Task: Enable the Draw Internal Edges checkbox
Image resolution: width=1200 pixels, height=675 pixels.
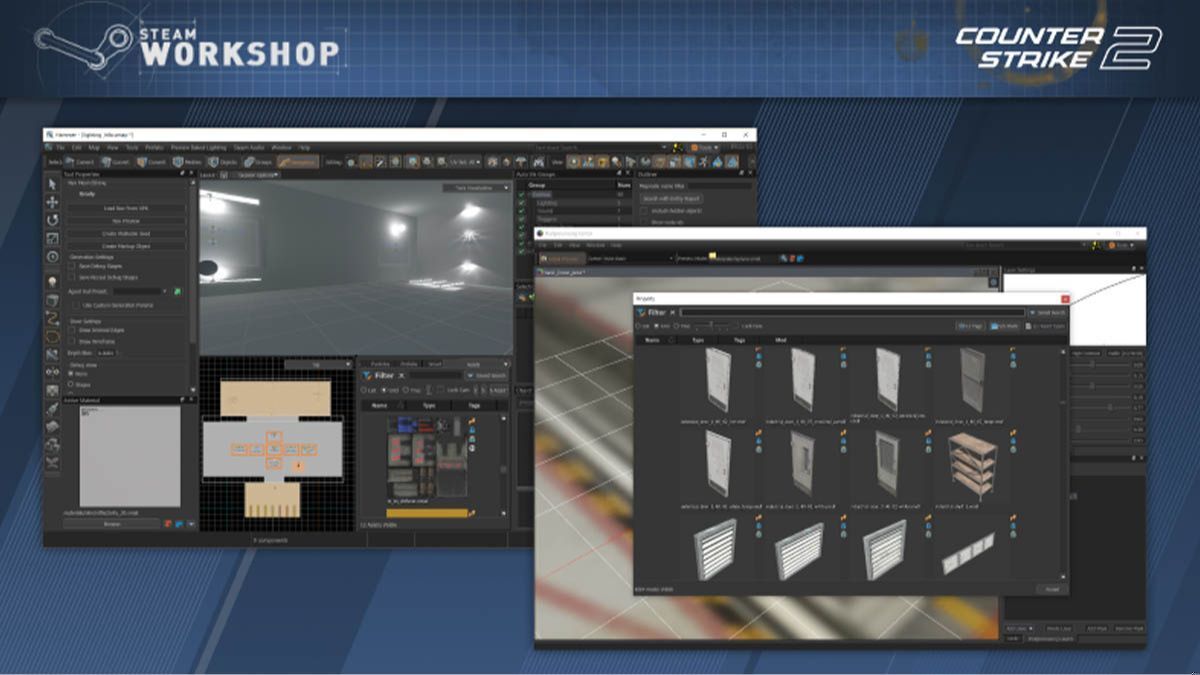Action: point(72,329)
